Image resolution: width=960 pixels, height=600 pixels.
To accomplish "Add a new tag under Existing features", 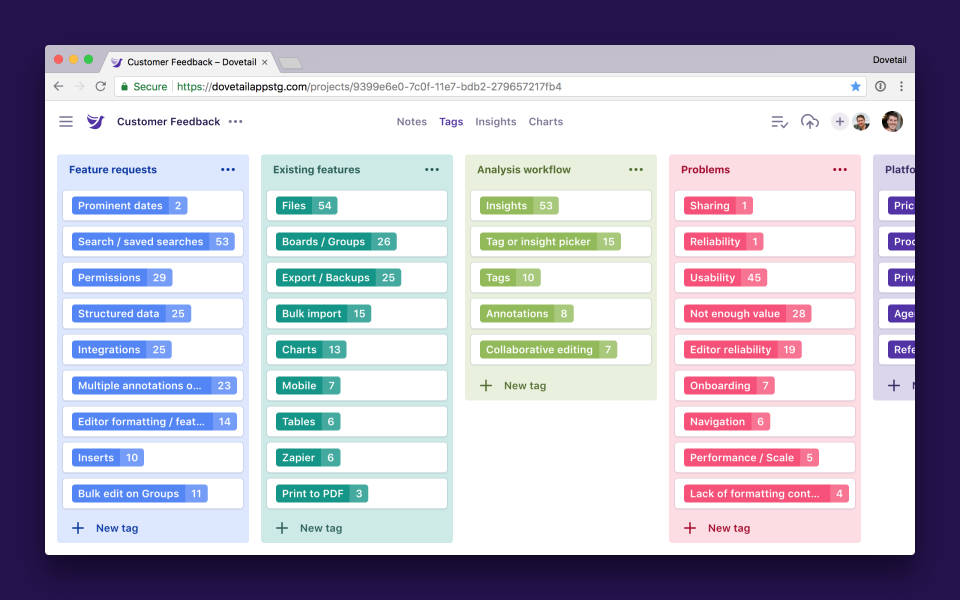I will [310, 528].
